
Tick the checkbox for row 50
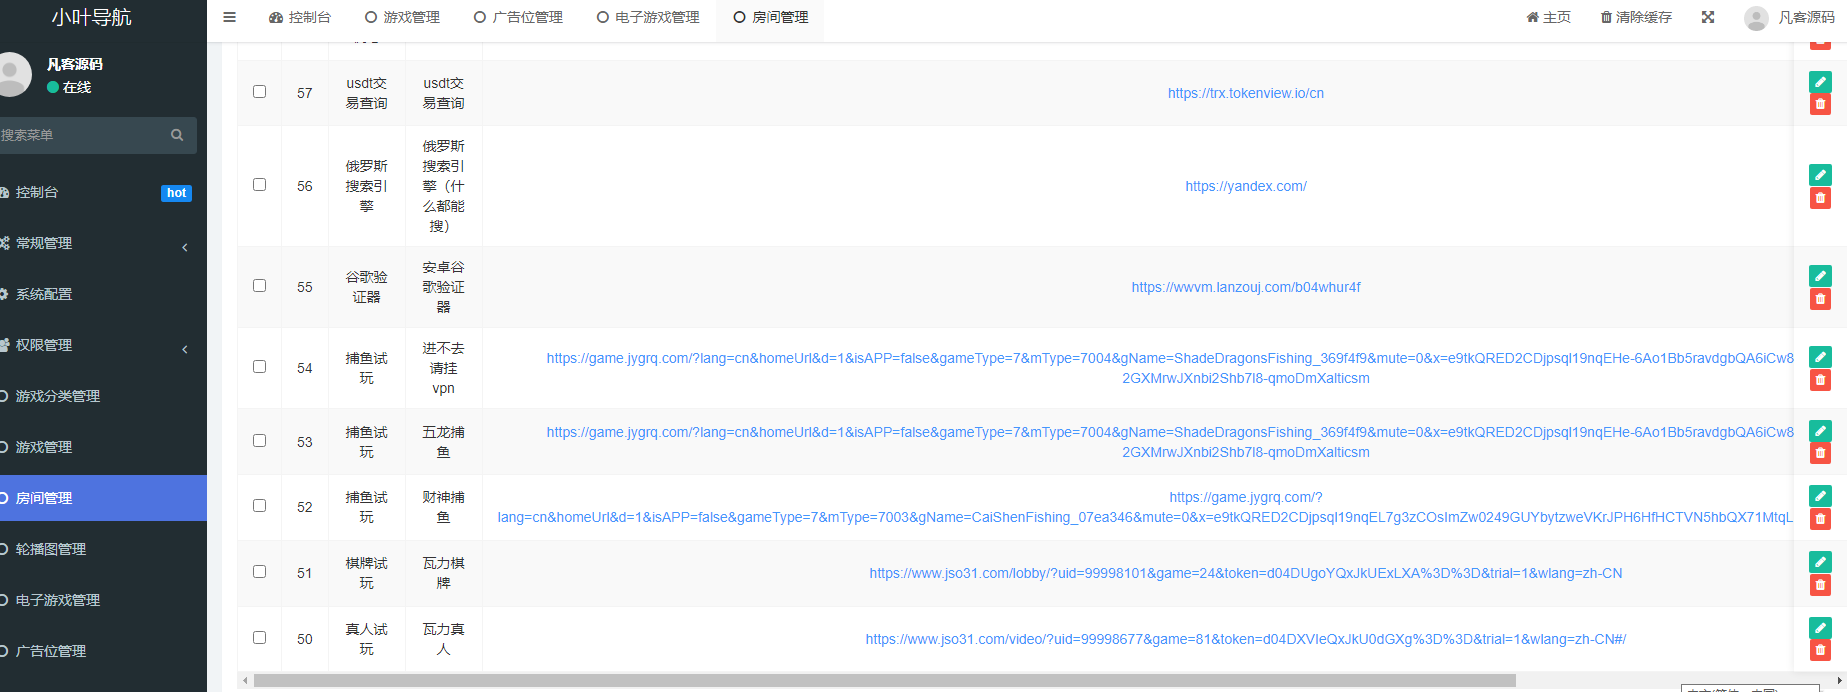point(259,638)
